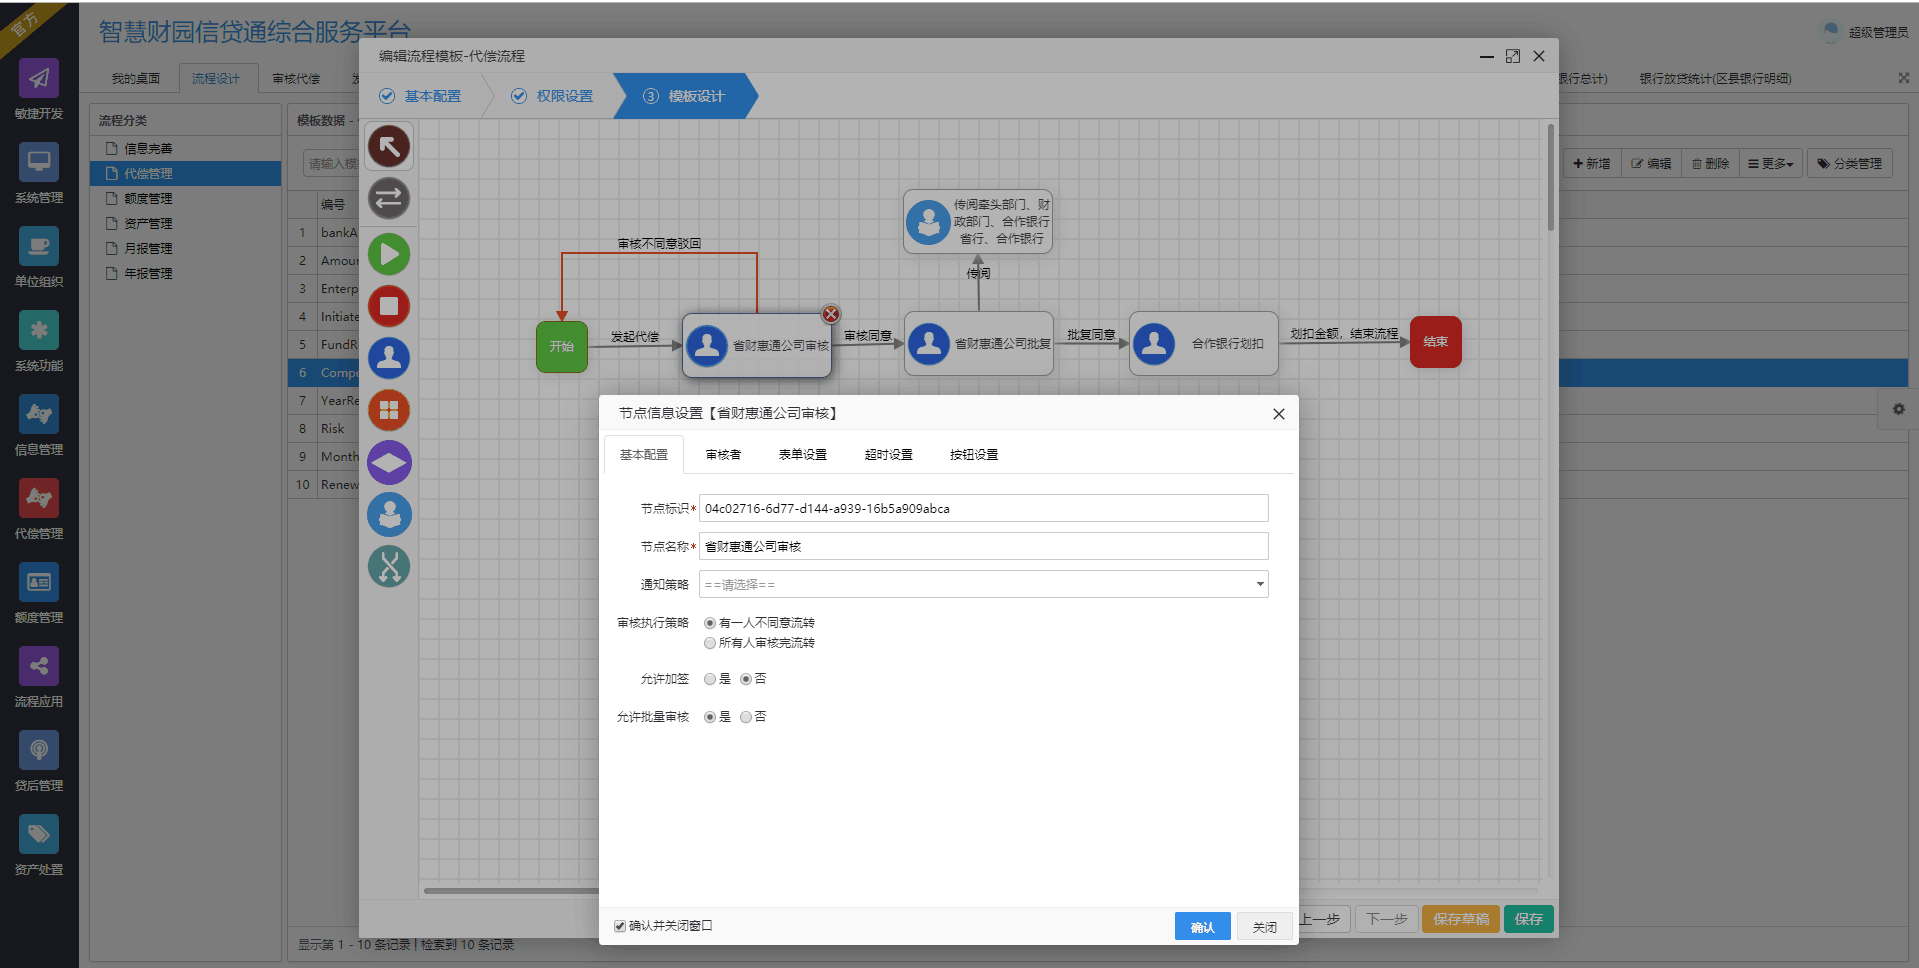This screenshot has width=1919, height=968.
Task: Select the orange grid subprocess tool
Action: click(389, 410)
